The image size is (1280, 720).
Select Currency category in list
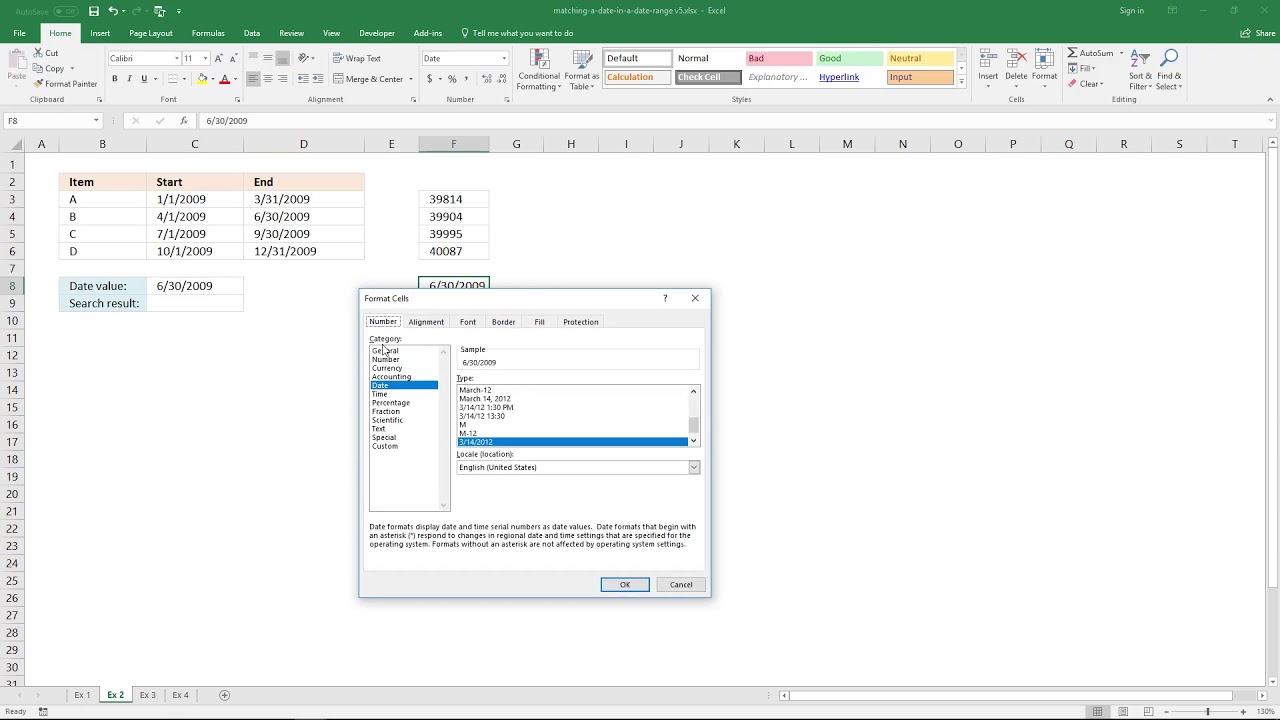(x=387, y=368)
